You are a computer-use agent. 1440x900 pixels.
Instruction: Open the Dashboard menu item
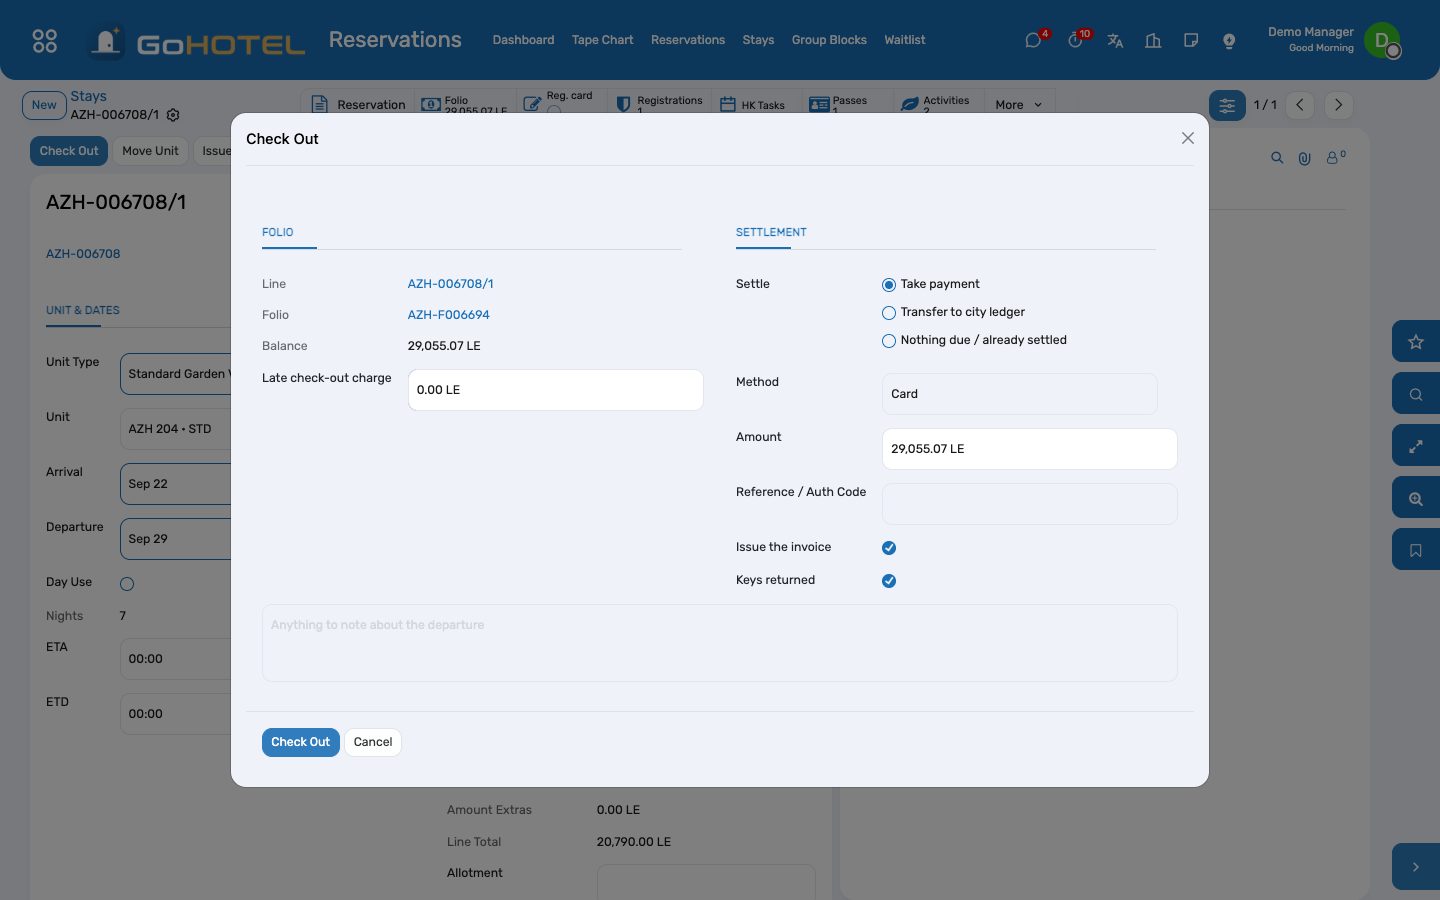coord(523,40)
